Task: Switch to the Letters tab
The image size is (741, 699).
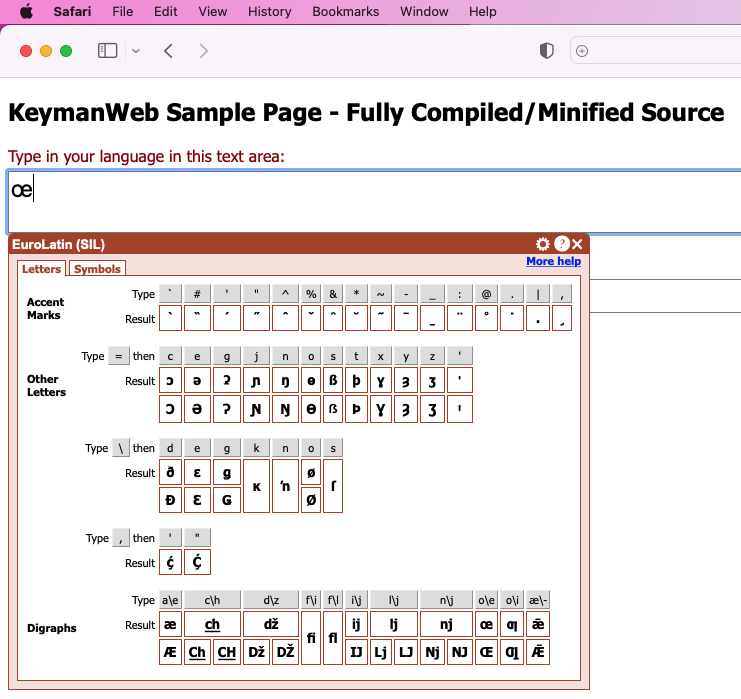Action: 41,268
